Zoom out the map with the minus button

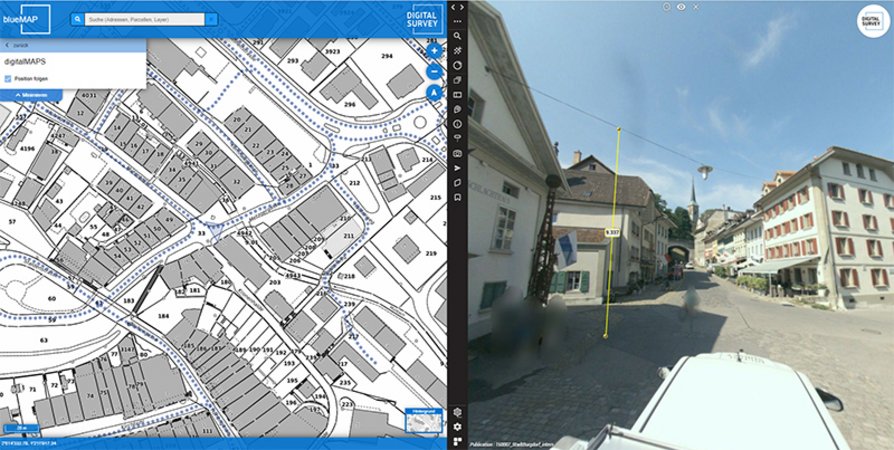pyautogui.click(x=434, y=72)
